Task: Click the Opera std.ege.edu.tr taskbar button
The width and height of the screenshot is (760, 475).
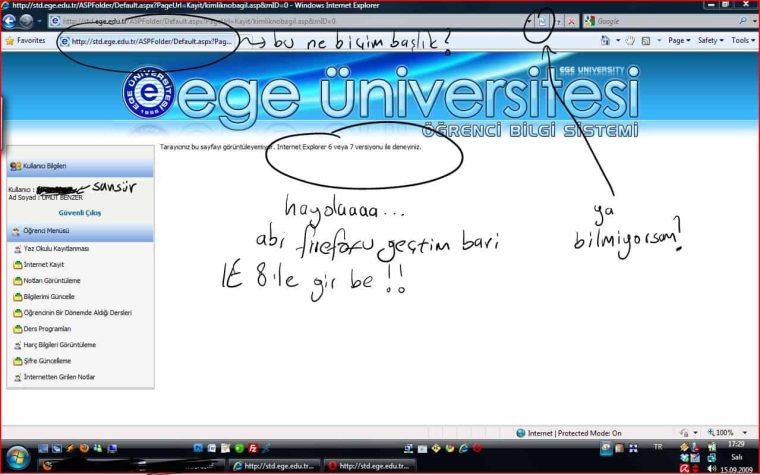Action: coord(370,466)
